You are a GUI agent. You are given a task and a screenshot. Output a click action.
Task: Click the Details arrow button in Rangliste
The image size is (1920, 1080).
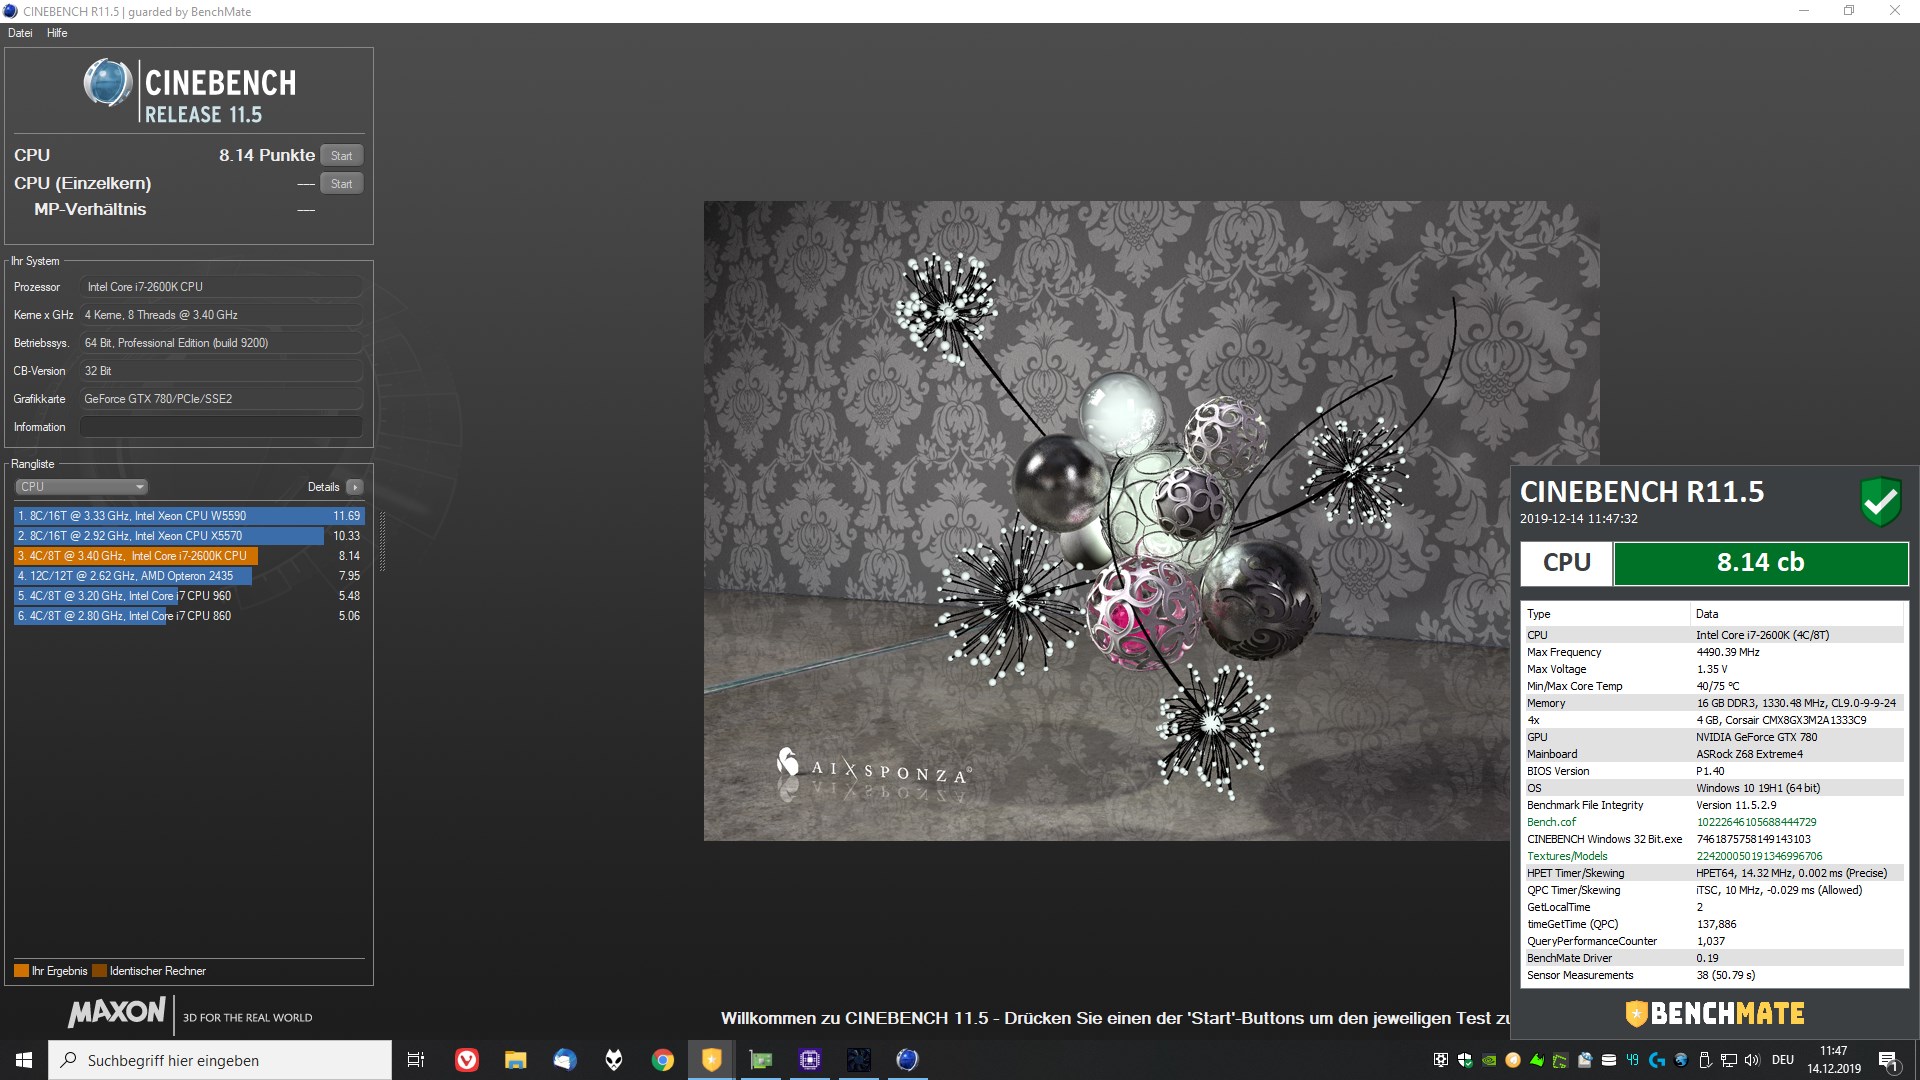tap(354, 487)
